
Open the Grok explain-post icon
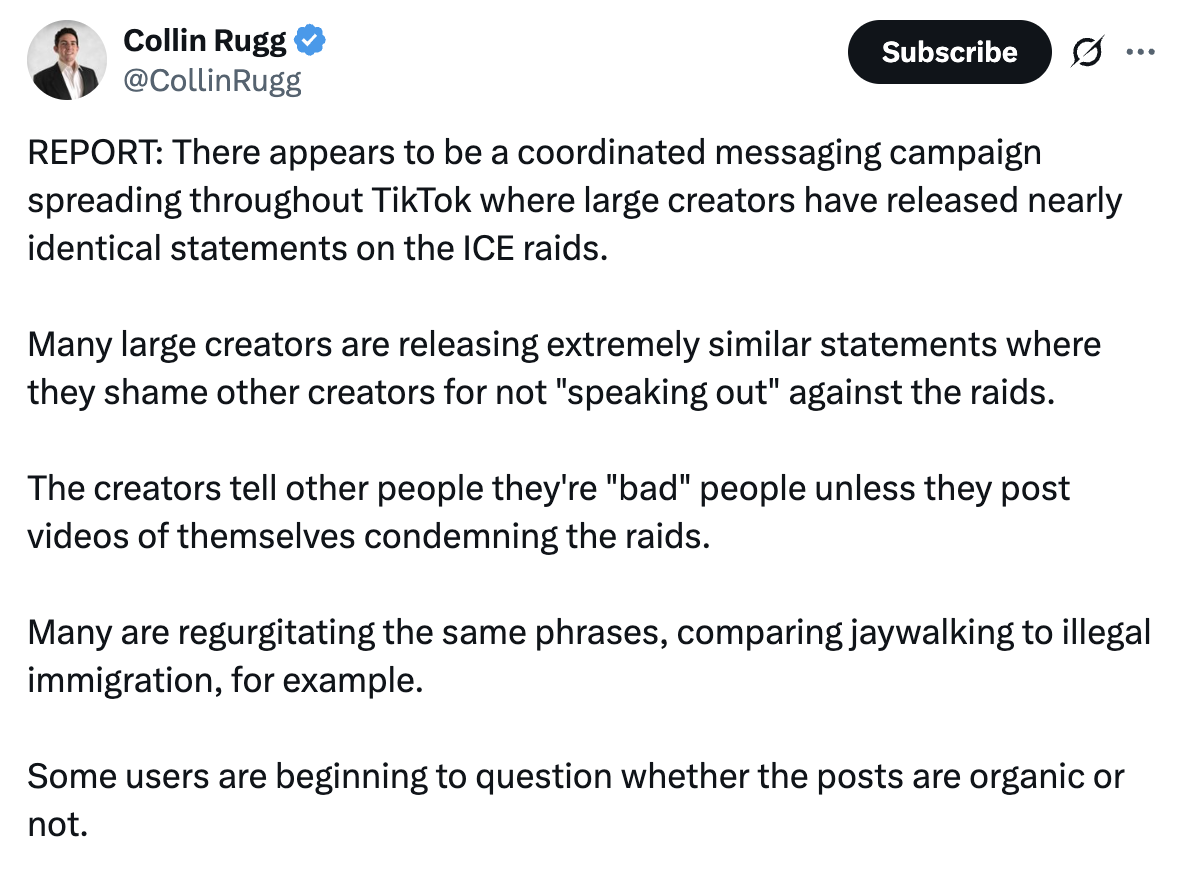click(1087, 52)
